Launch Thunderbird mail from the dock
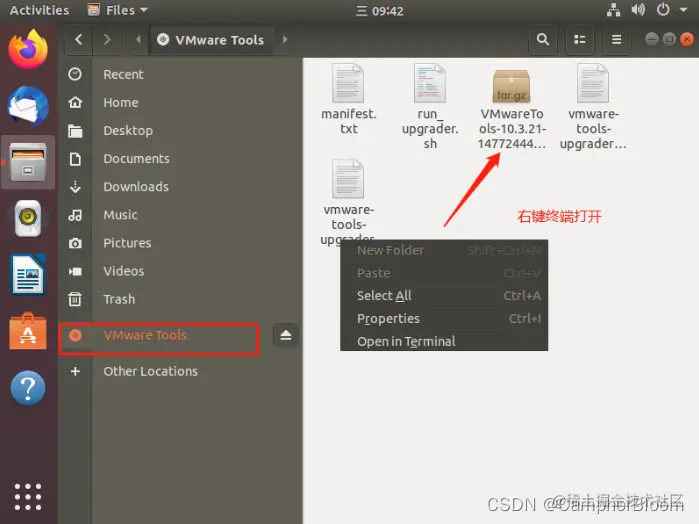The width and height of the screenshot is (699, 524). [28, 106]
